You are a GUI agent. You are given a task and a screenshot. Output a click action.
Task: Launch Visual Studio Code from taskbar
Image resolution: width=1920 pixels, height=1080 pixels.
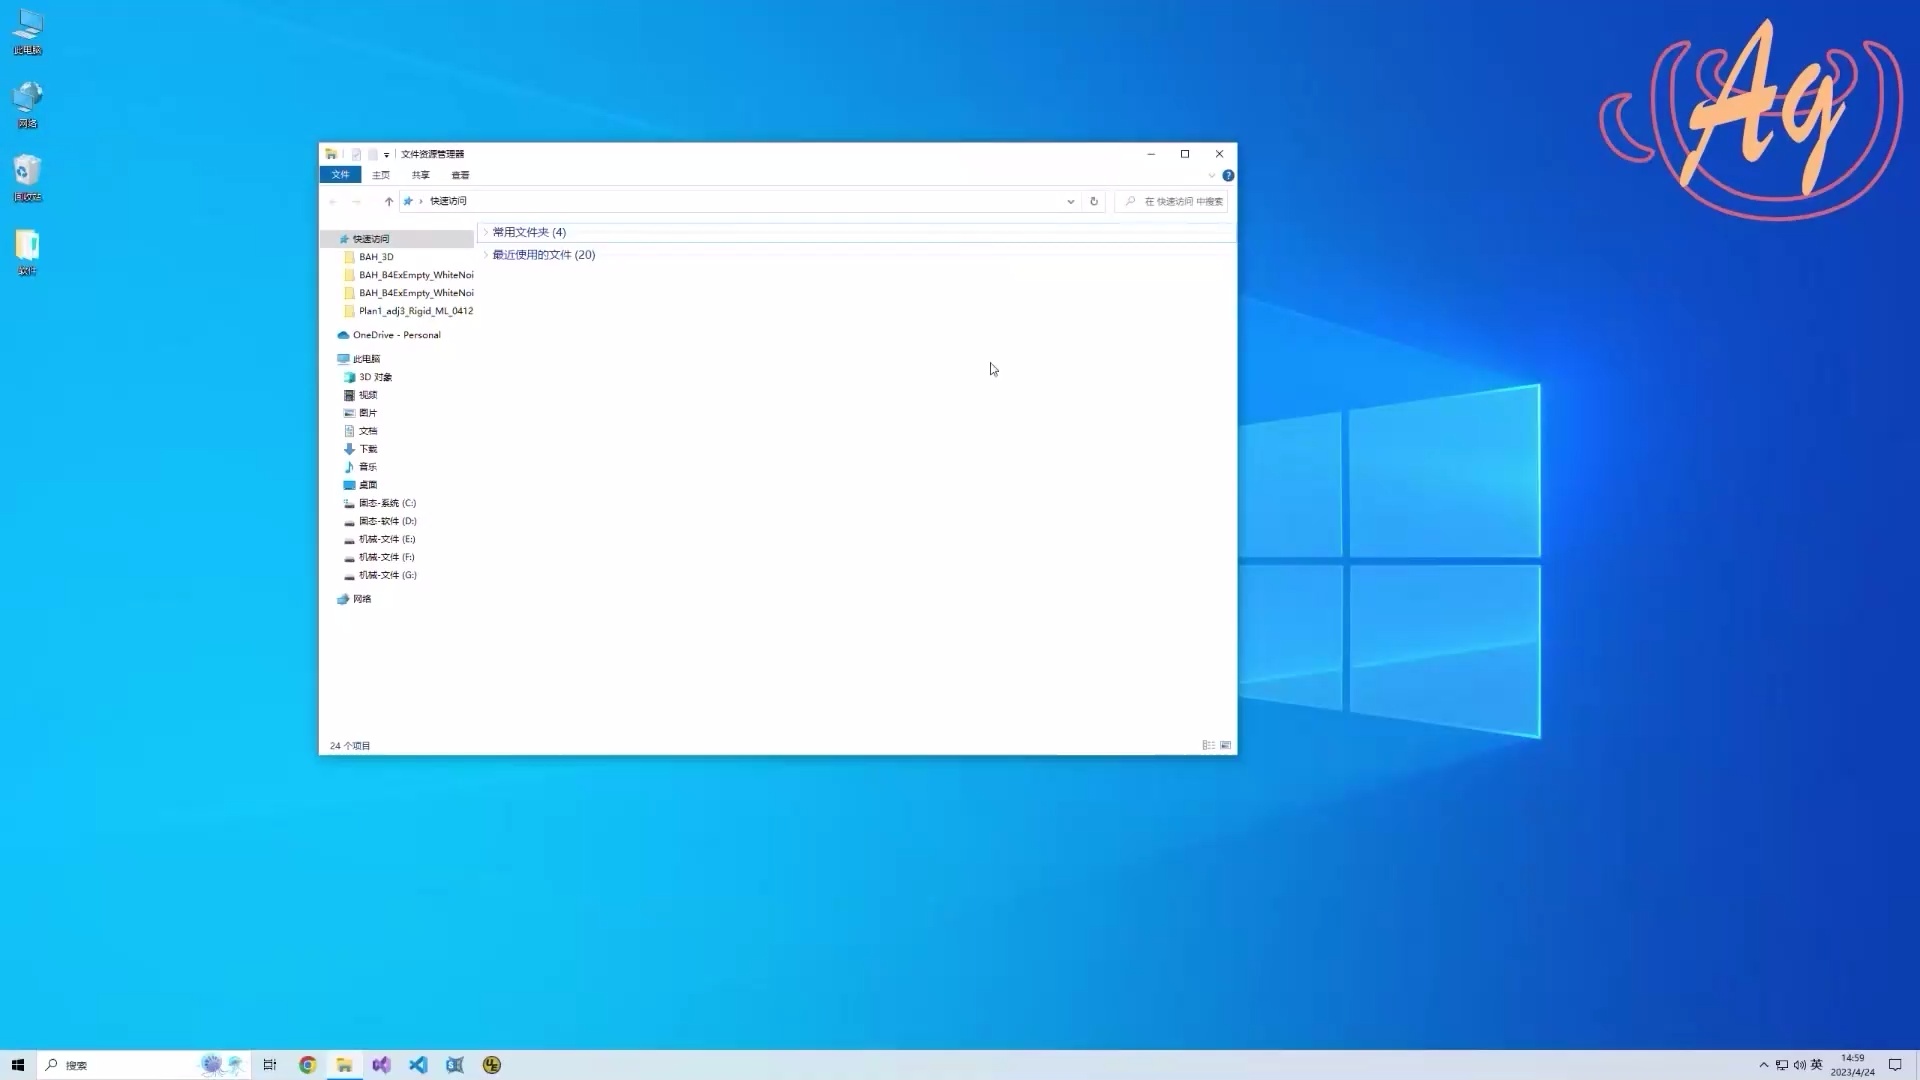(x=418, y=1065)
